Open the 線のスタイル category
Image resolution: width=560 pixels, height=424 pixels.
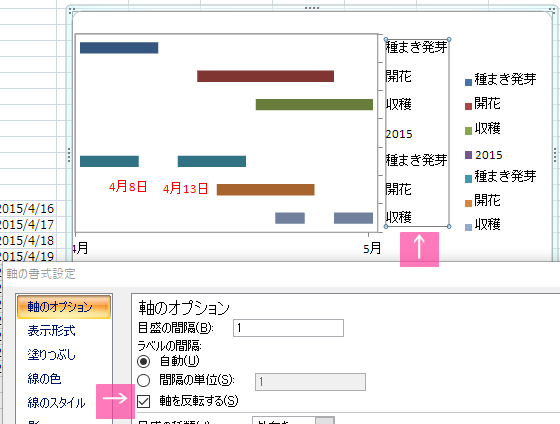pyautogui.click(x=56, y=403)
